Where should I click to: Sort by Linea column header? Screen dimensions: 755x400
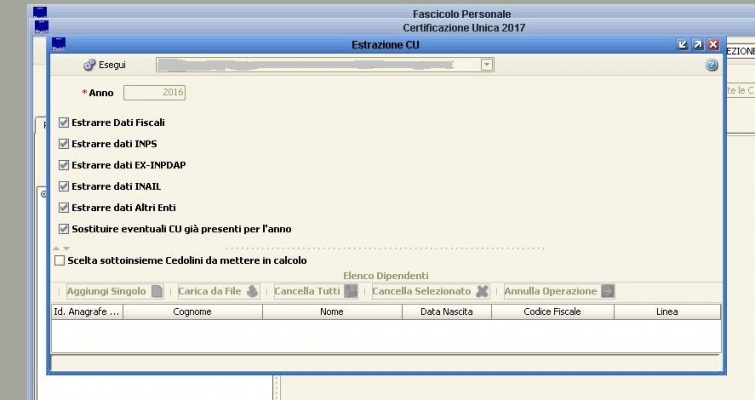pos(667,312)
